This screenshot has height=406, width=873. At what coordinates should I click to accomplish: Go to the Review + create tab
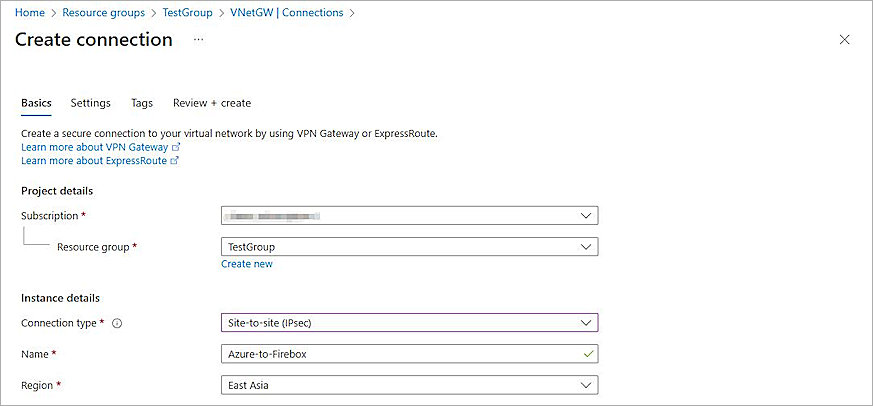[x=212, y=103]
